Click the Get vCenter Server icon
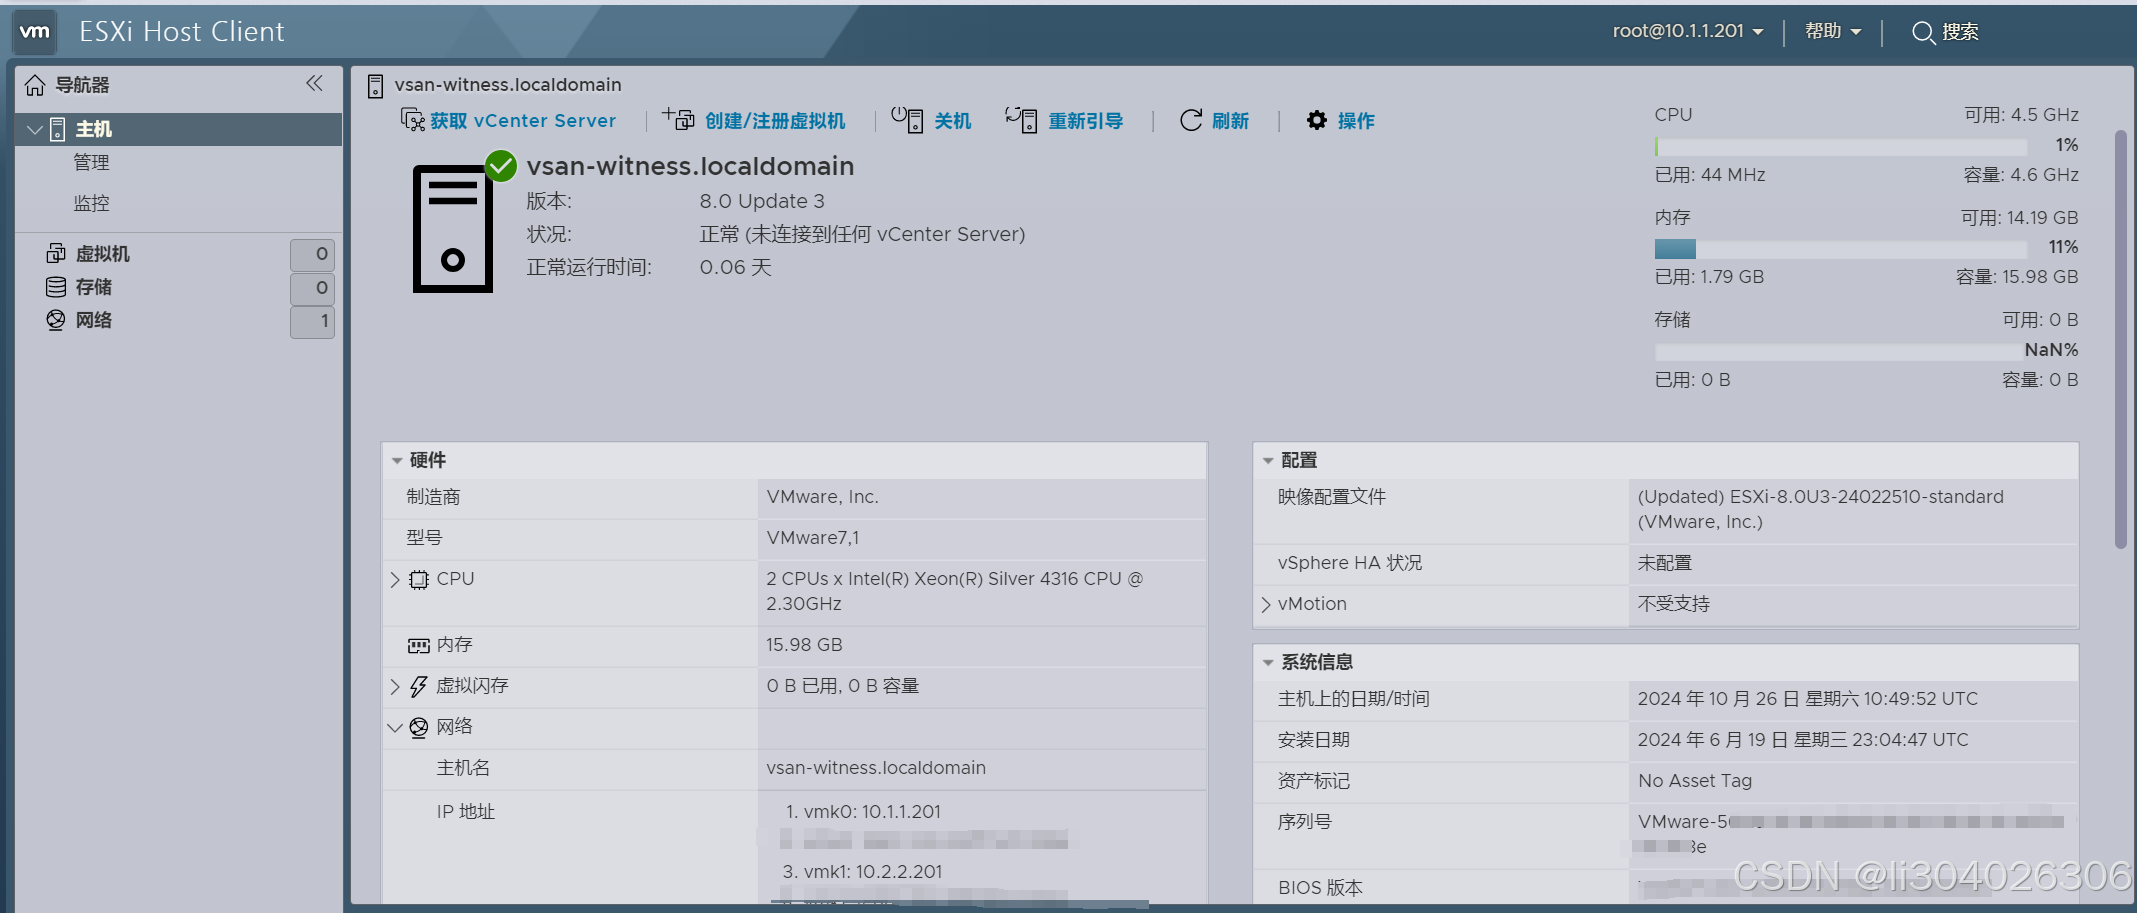Viewport: 2137px width, 913px height. coord(412,120)
